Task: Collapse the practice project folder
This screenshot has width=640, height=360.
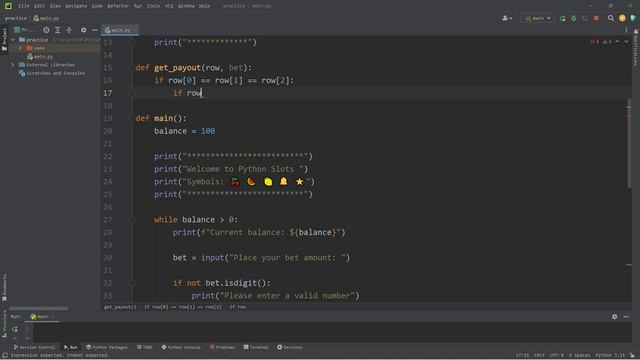Action: (x=13, y=40)
